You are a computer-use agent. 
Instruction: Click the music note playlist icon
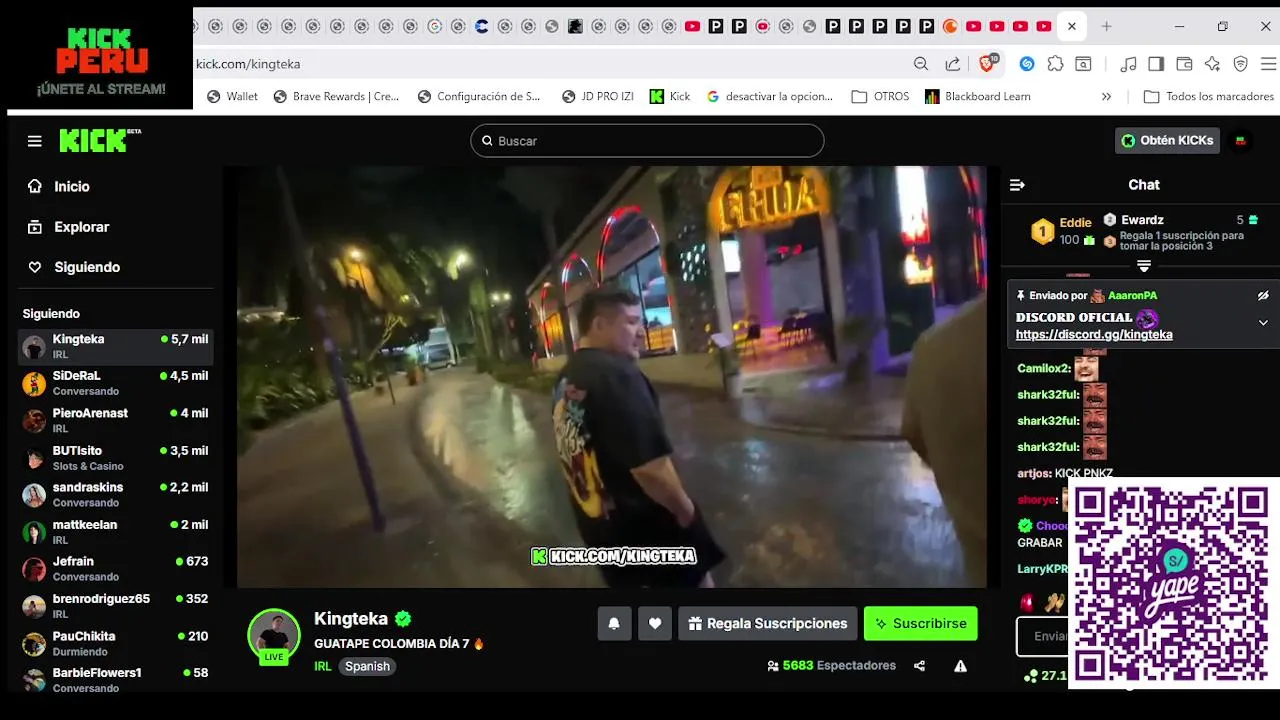pyautogui.click(x=1128, y=64)
